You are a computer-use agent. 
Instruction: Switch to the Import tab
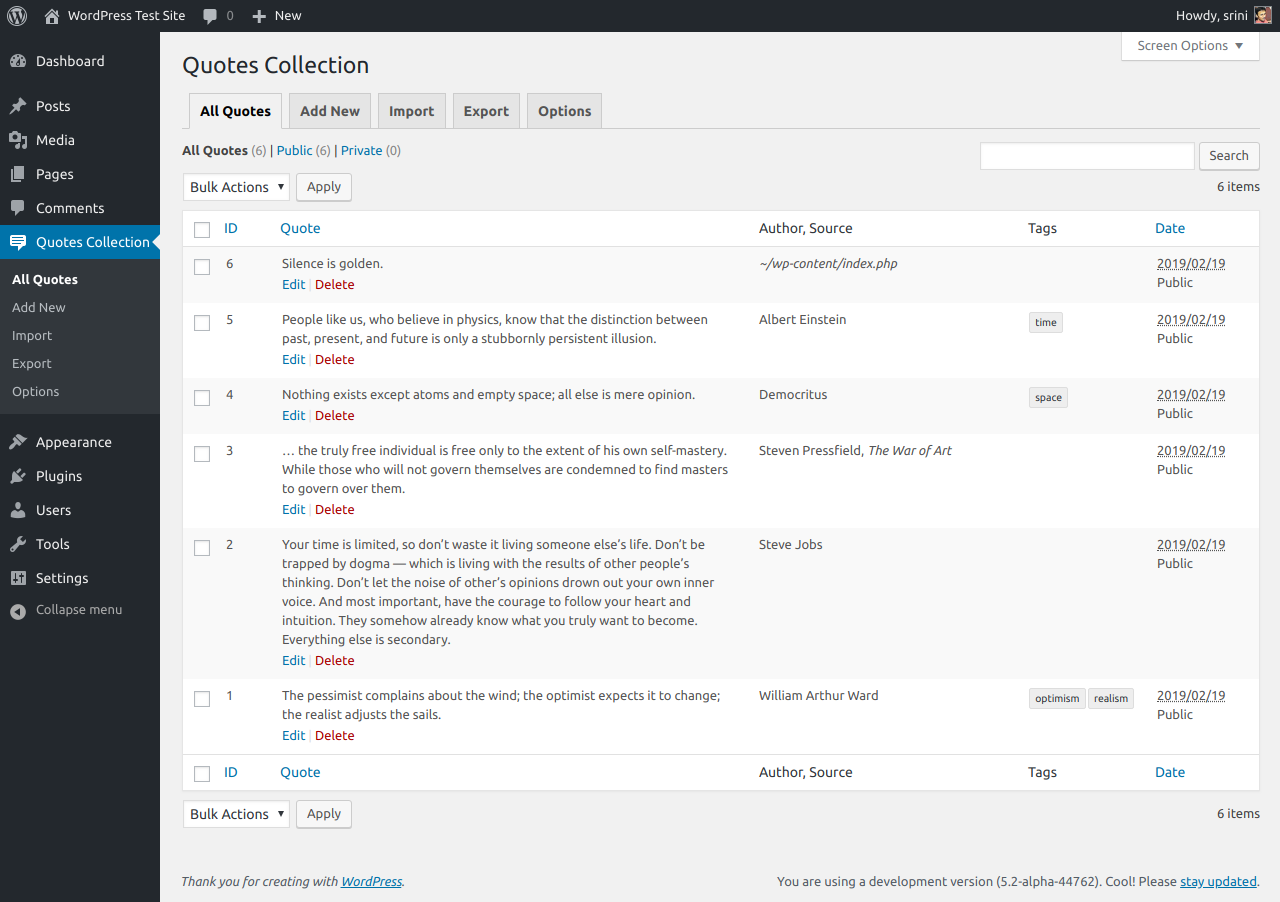click(411, 111)
